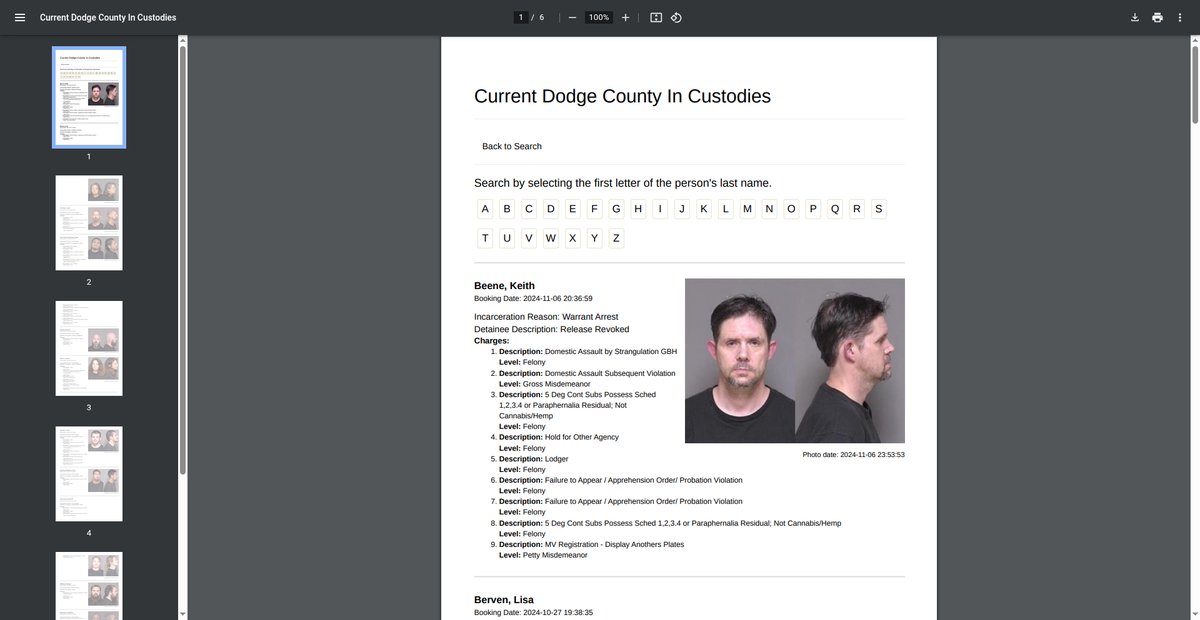Search names beginning with V
This screenshot has width=1200, height=620.
coord(529,238)
